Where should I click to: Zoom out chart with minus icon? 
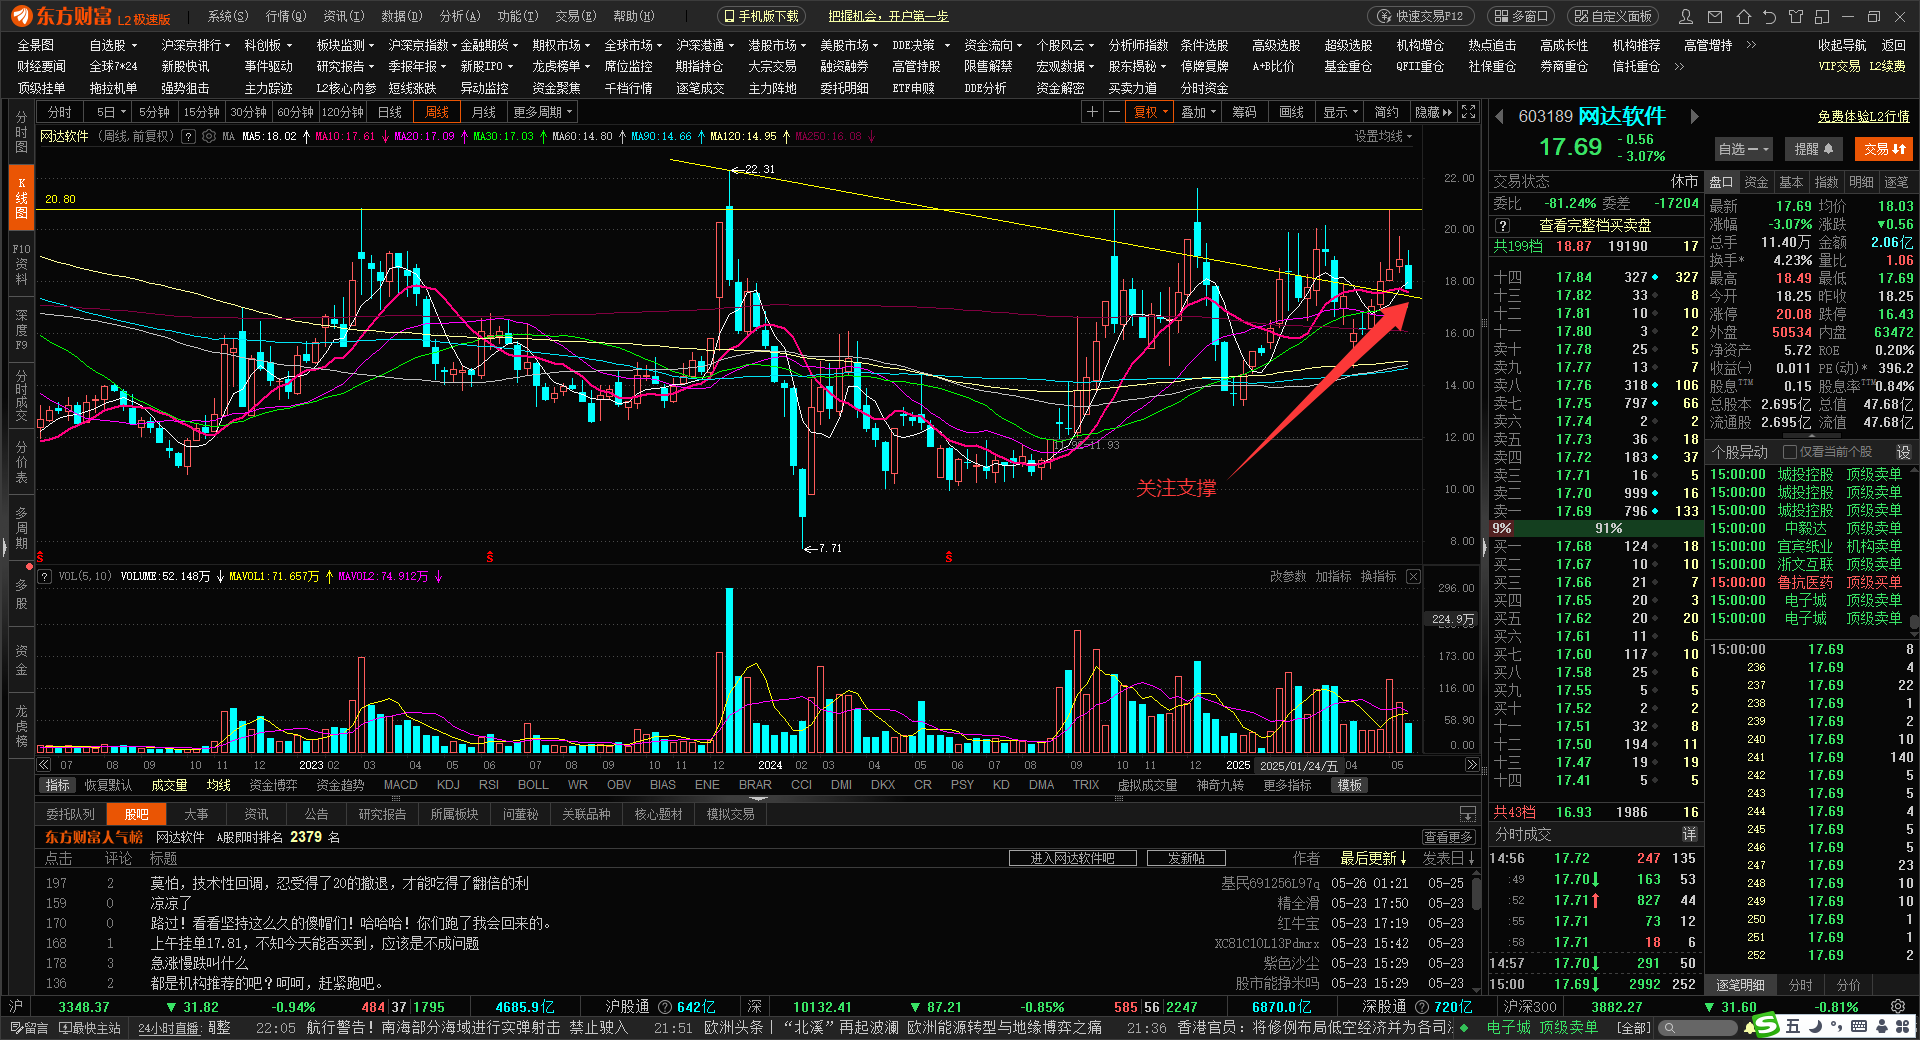[1114, 112]
